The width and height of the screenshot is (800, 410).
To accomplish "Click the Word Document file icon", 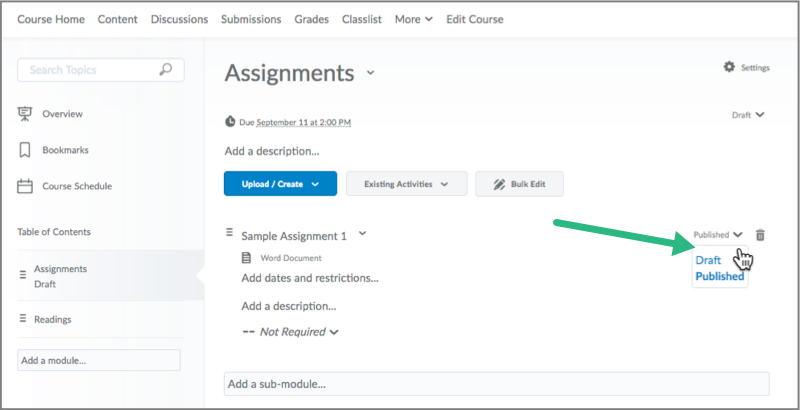I will [246, 258].
